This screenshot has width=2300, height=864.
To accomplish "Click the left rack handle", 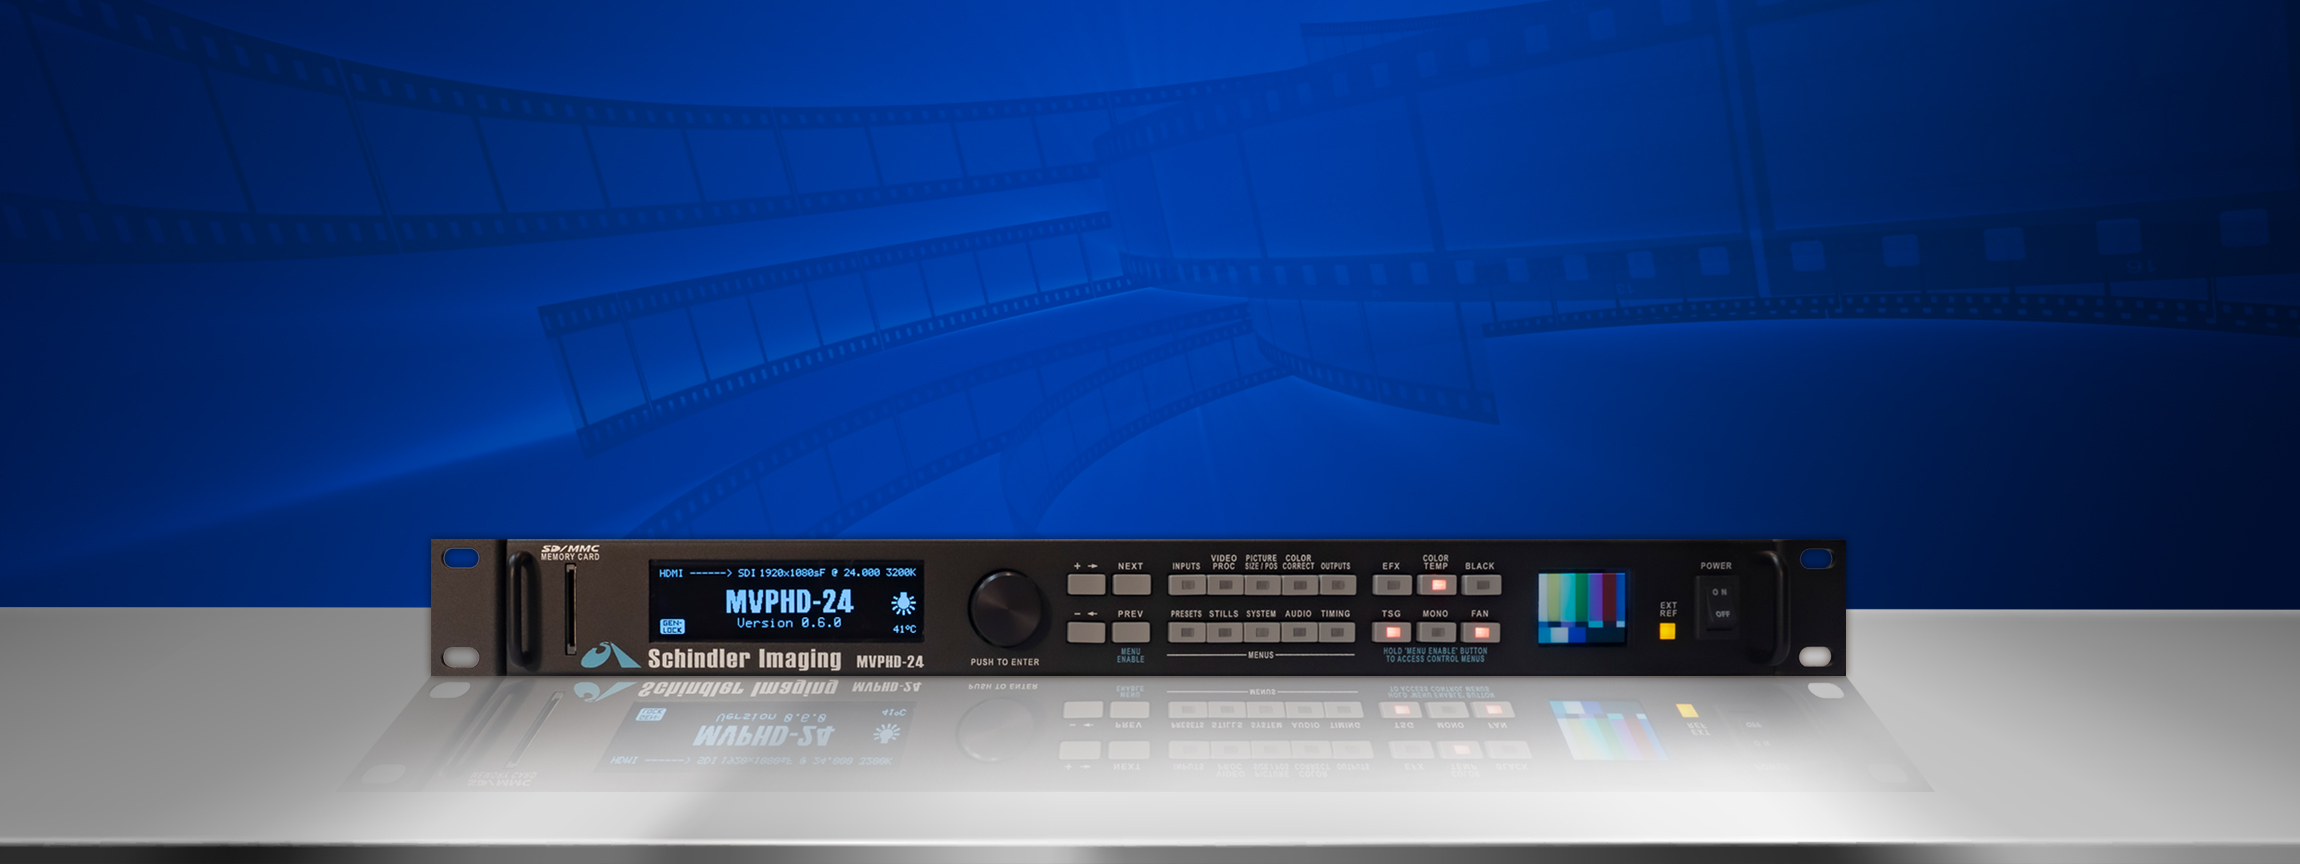I will click(522, 609).
